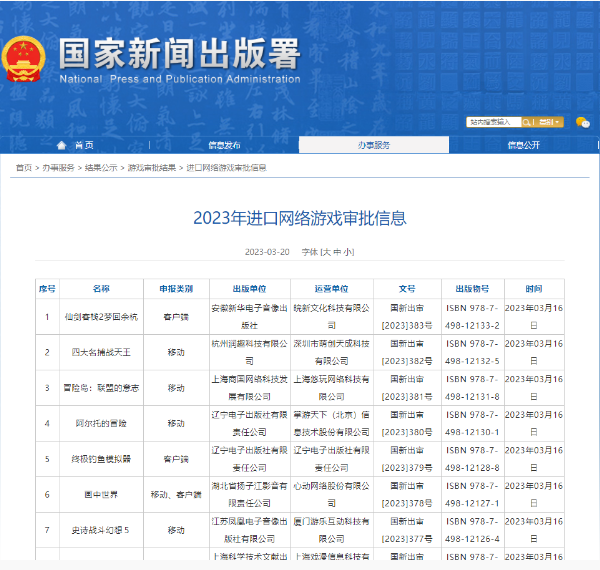Screen dimensions: 600x570
Task: Click the 出版物号 column header
Action: pos(472,289)
